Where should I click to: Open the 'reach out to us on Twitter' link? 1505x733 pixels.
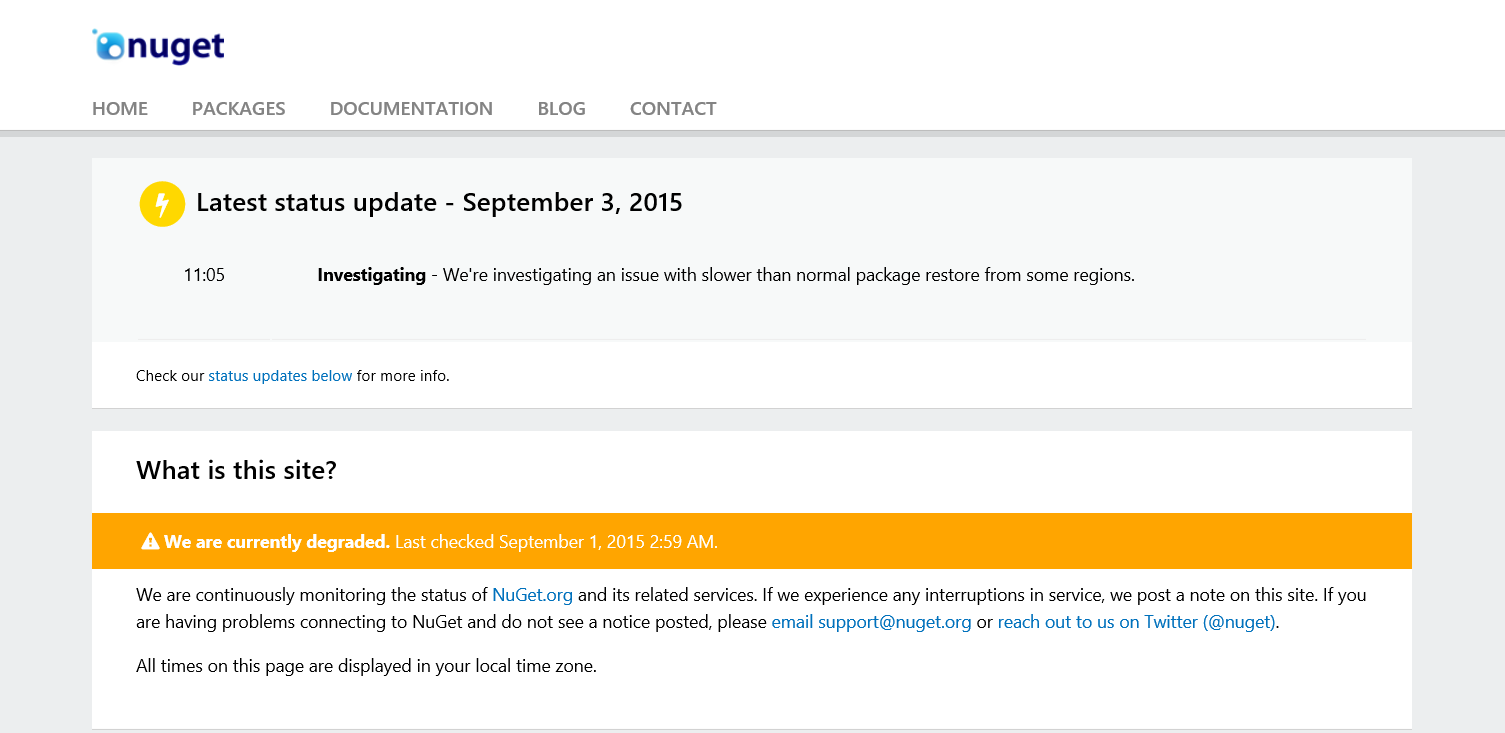click(x=1136, y=622)
